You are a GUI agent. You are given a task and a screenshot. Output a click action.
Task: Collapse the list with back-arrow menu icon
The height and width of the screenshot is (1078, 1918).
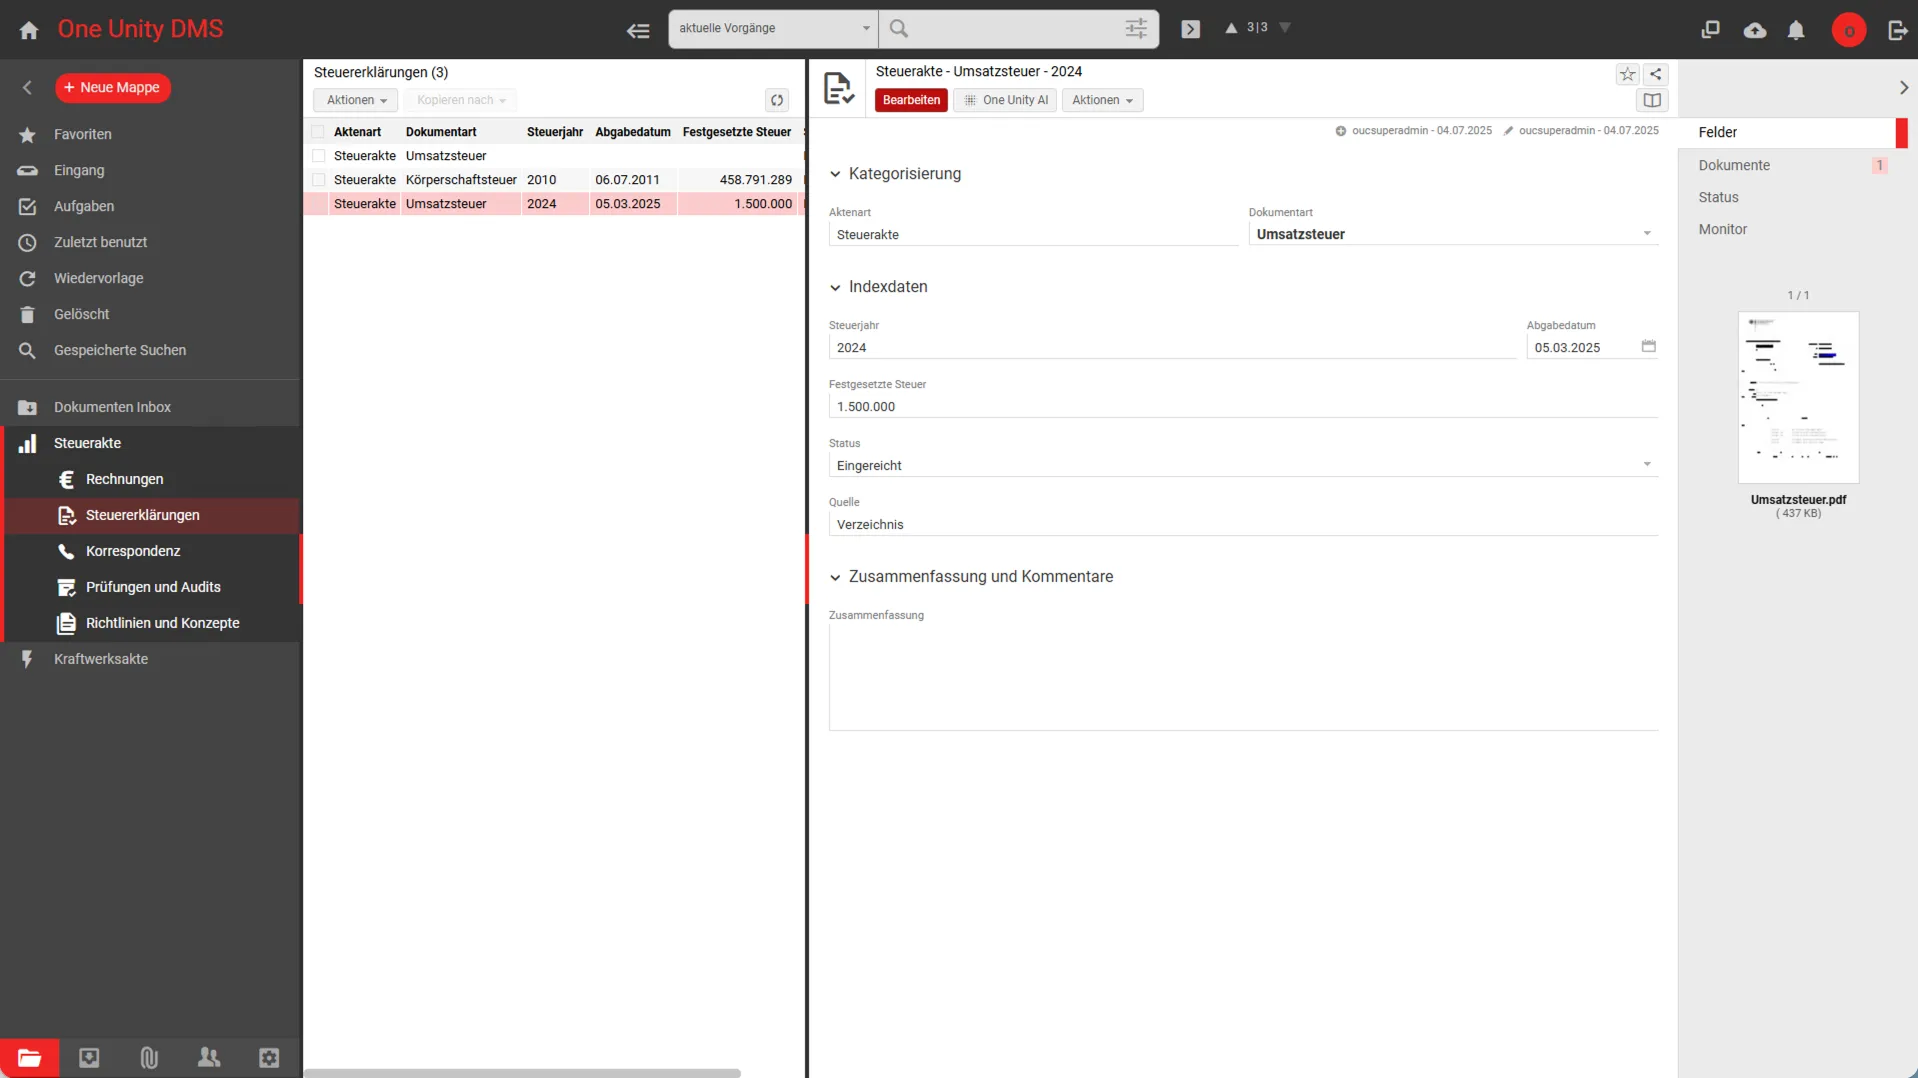pyautogui.click(x=638, y=30)
